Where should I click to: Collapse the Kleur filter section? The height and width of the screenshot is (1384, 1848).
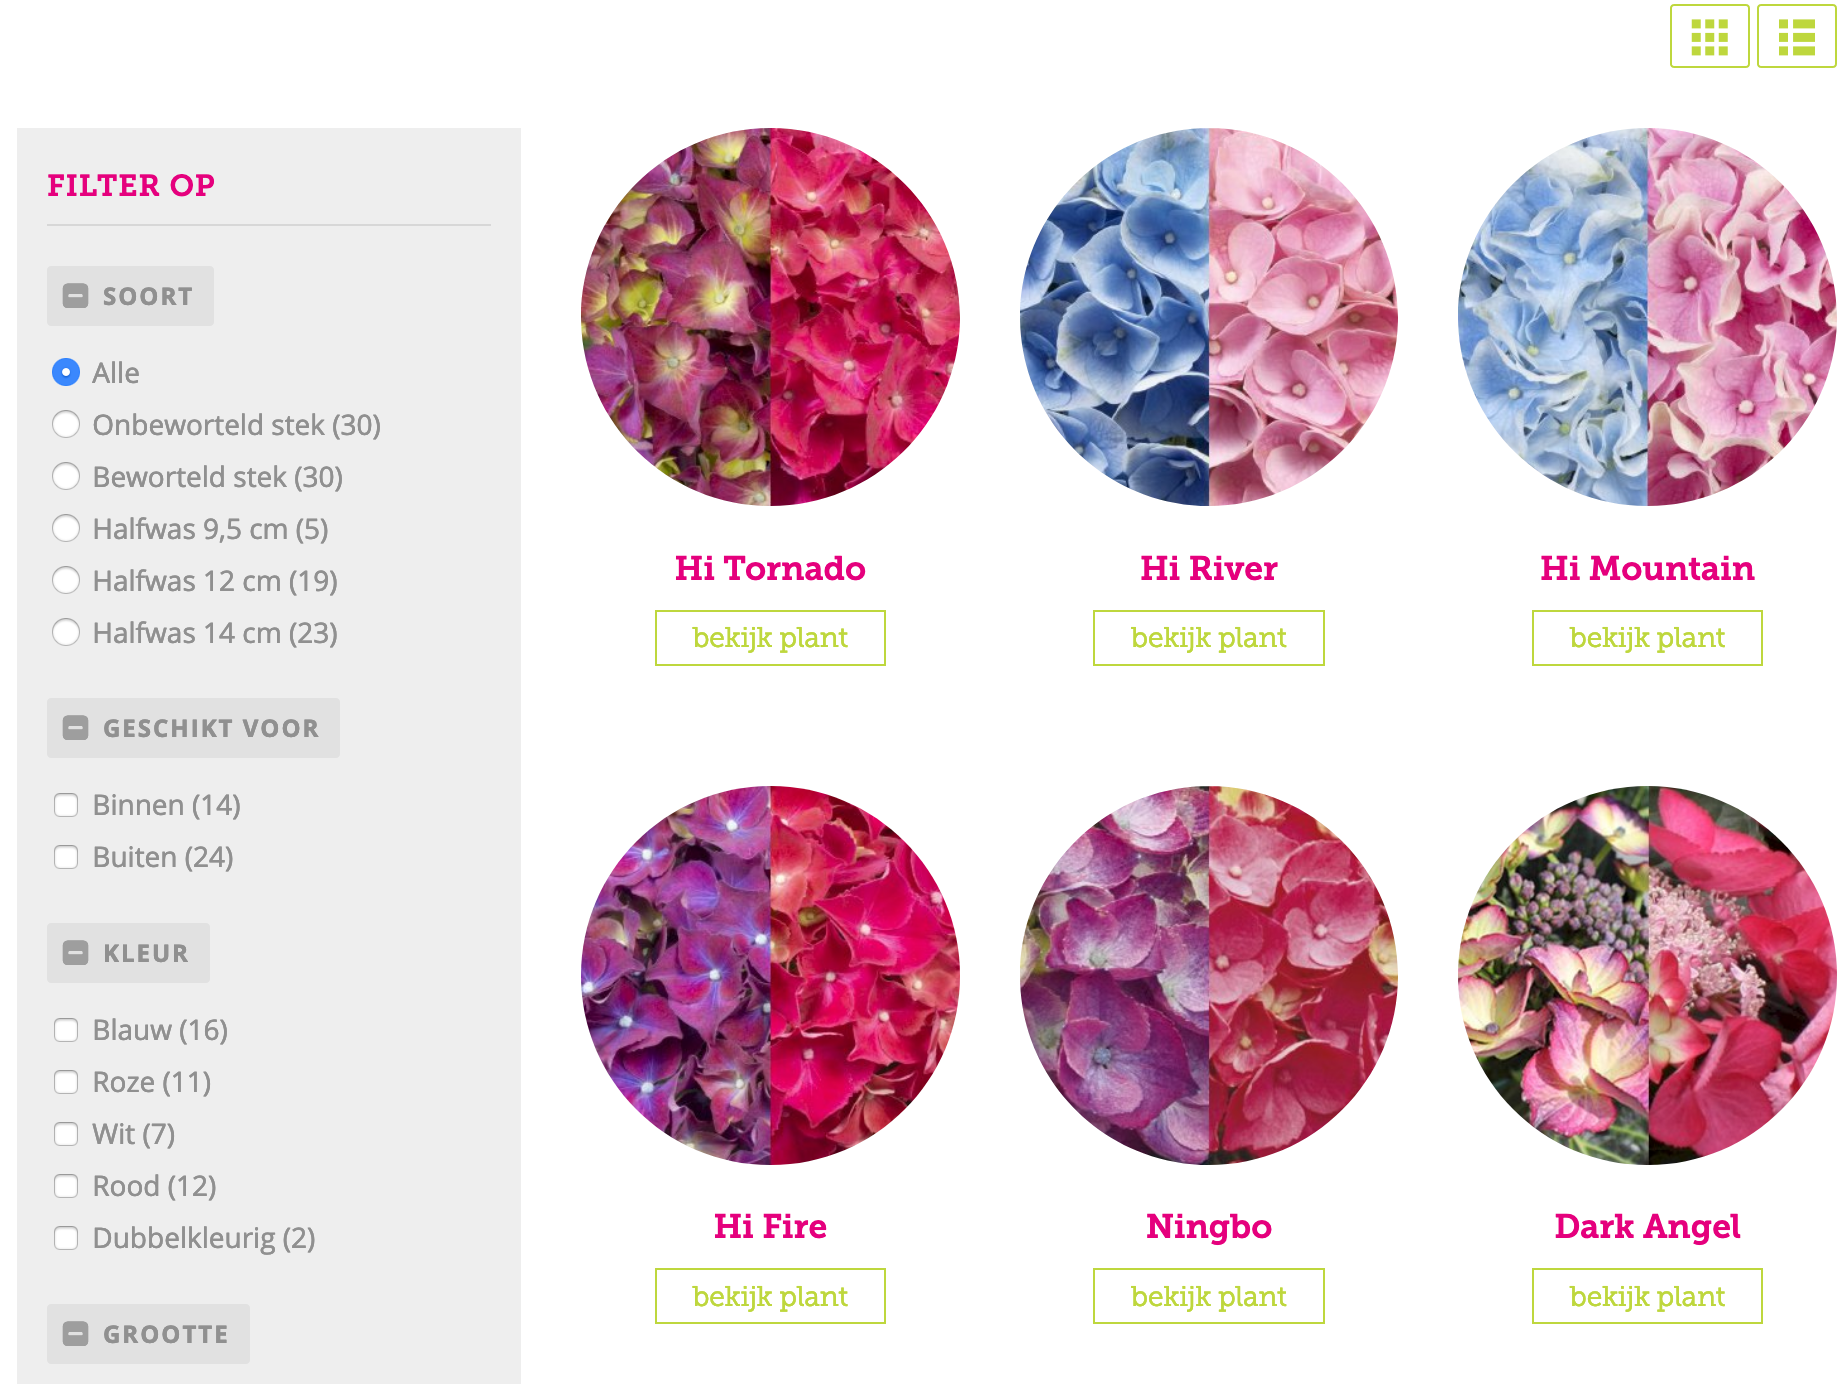click(128, 953)
